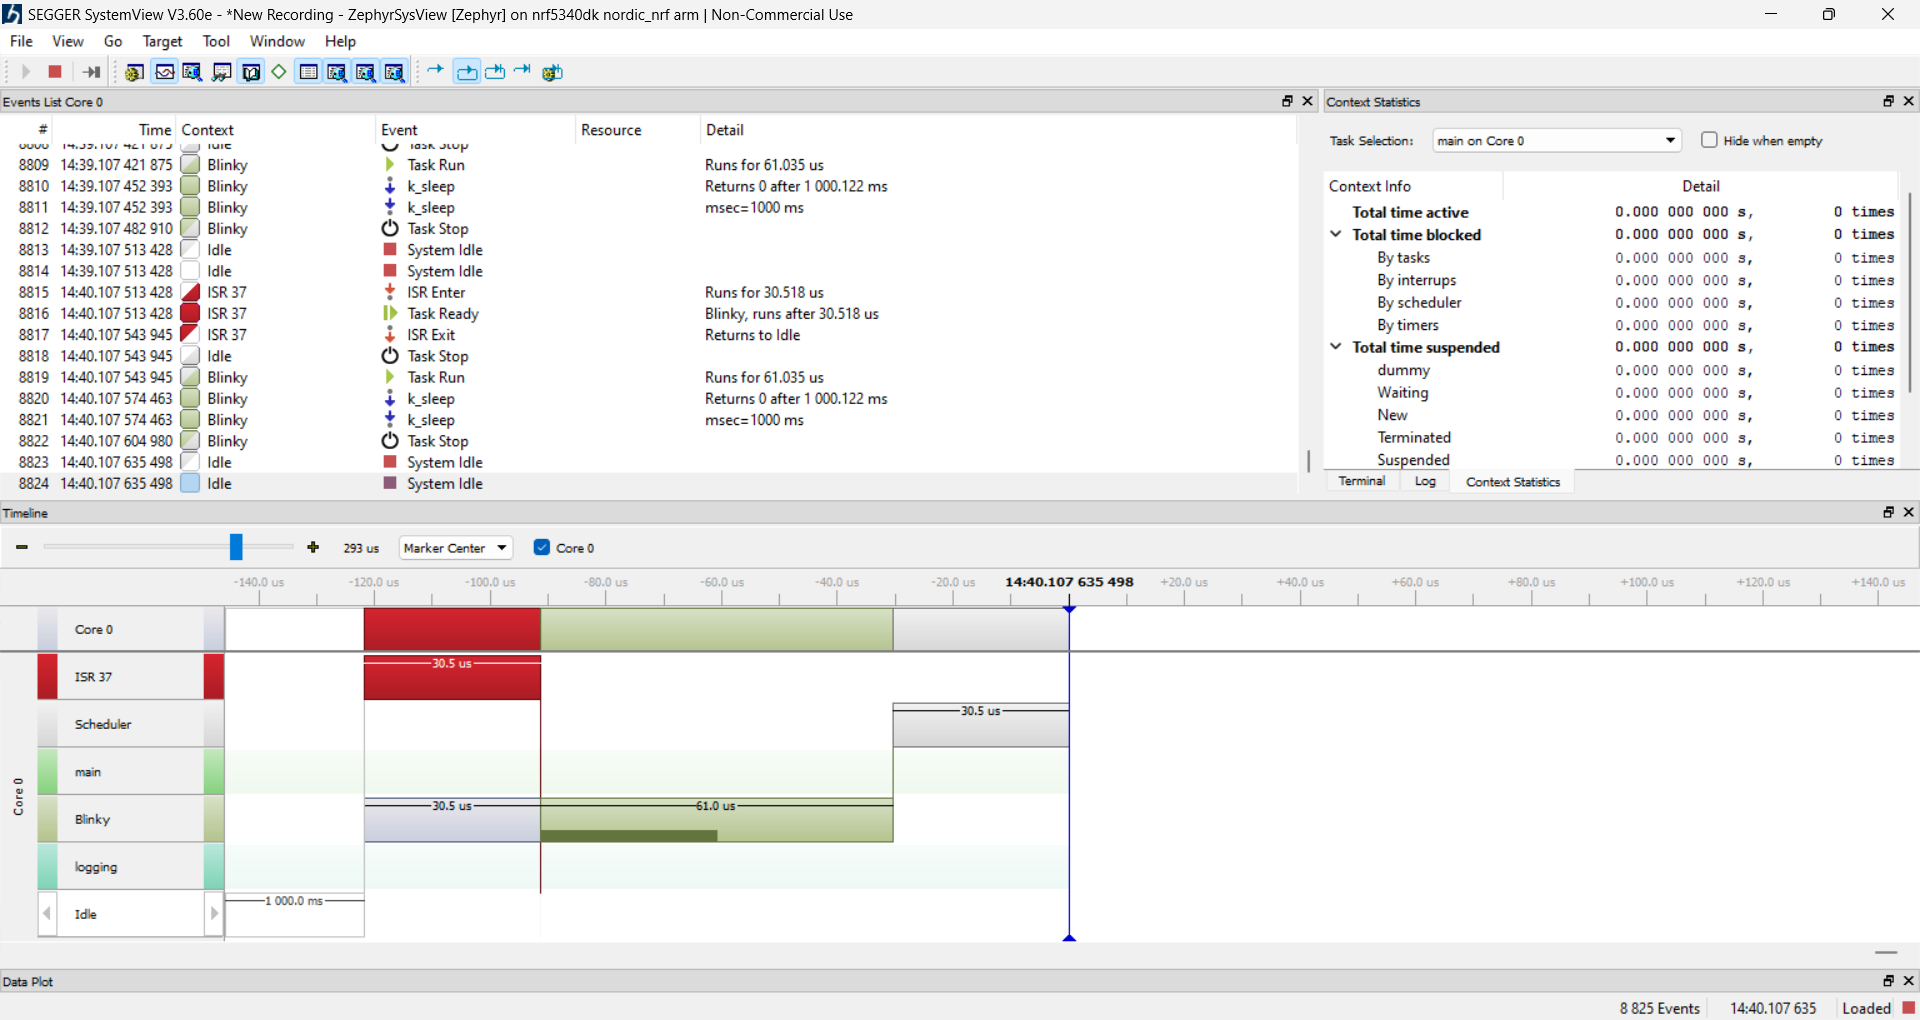Open the Go menu
The image size is (1920, 1020).
click(112, 41)
